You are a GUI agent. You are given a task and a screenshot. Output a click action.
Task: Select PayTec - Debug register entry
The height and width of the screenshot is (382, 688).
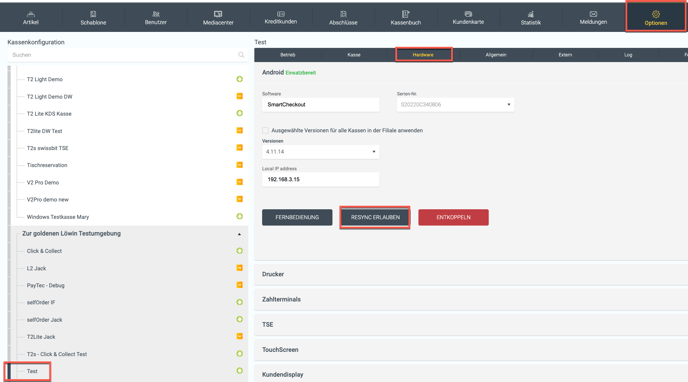[x=46, y=286]
